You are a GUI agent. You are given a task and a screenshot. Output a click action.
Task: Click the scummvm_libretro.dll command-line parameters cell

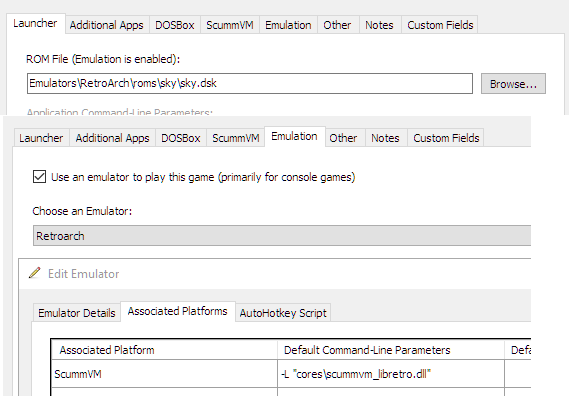[391, 374]
